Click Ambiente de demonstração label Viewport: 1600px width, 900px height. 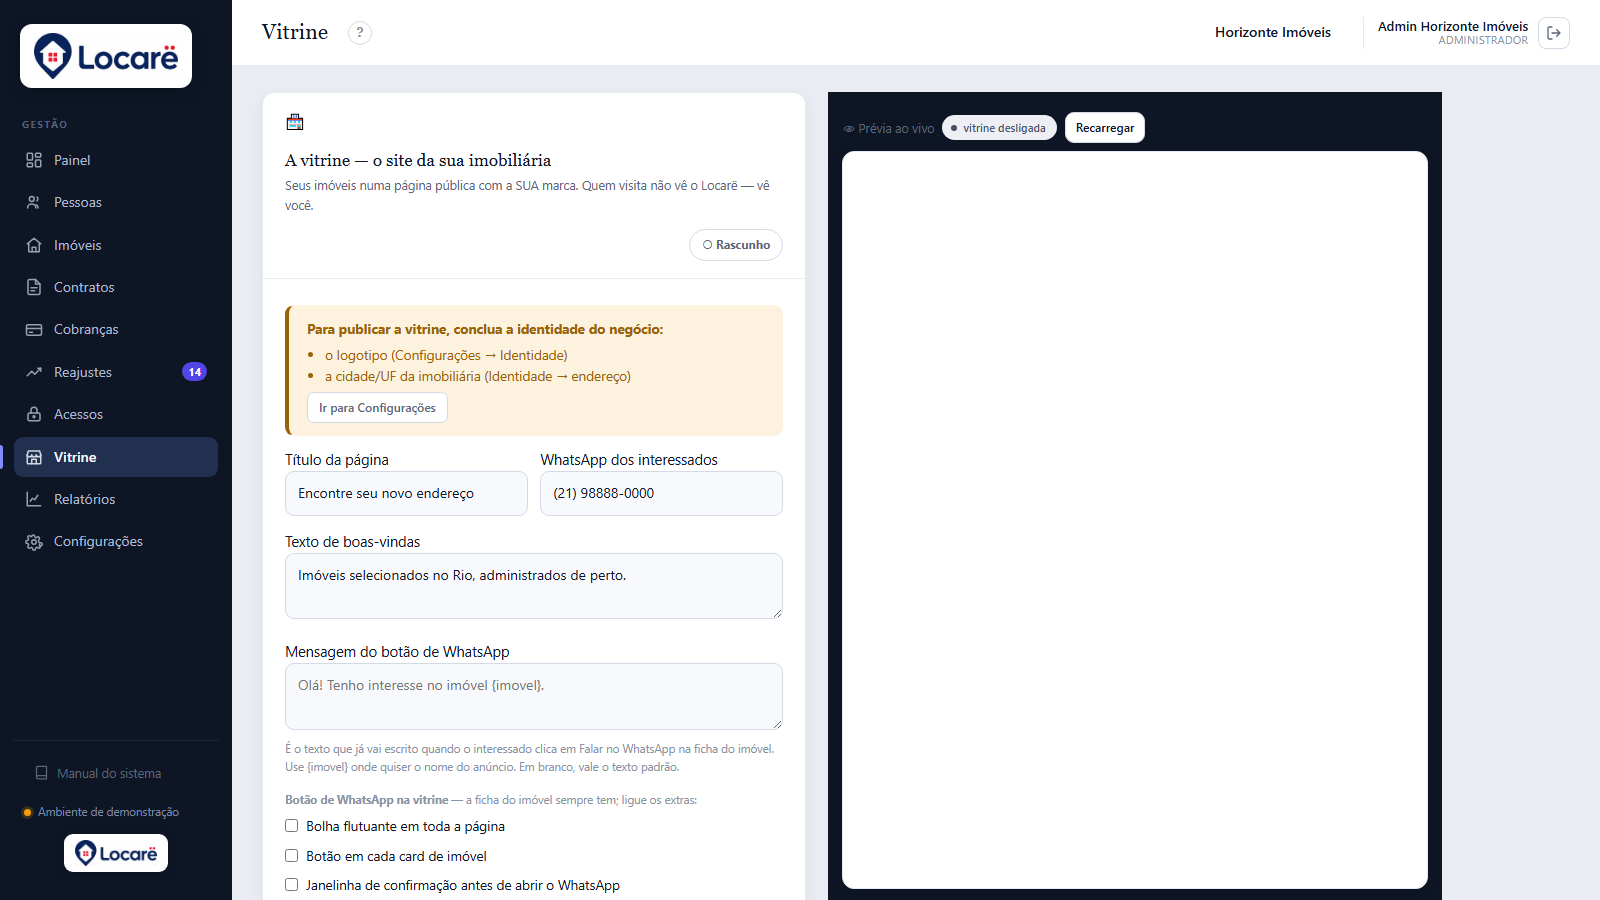pos(108,812)
